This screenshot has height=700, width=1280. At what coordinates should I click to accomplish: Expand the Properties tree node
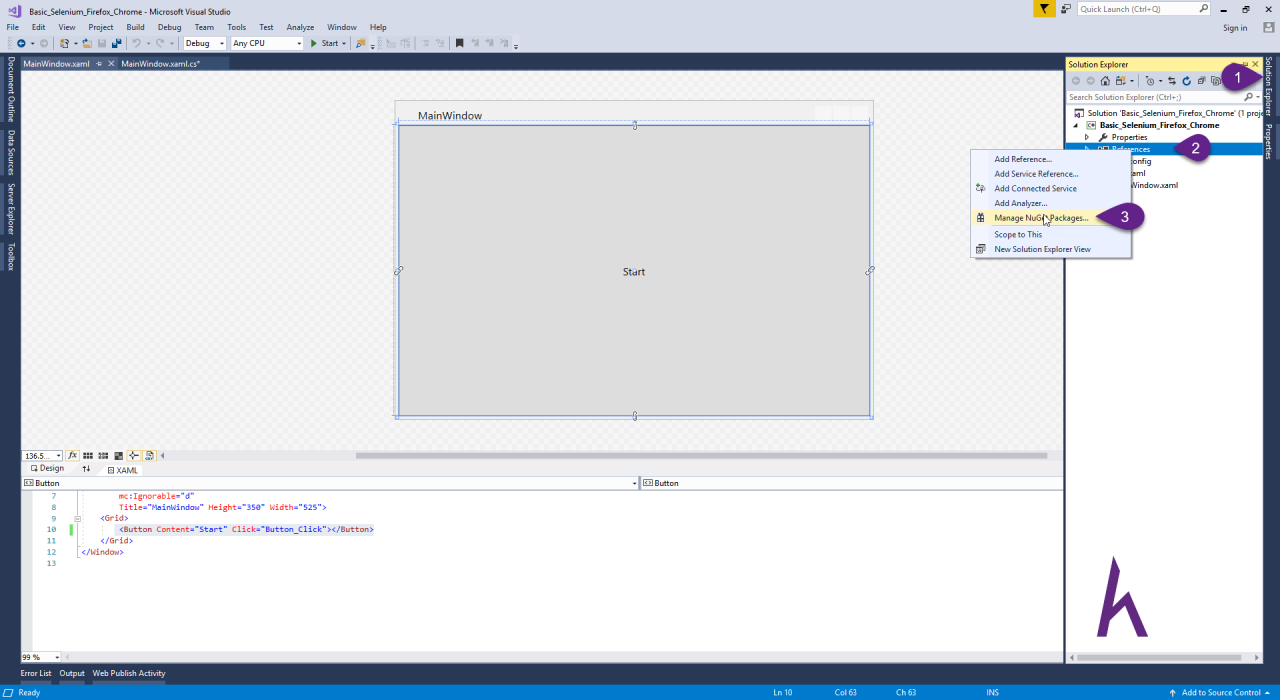[x=1087, y=137]
